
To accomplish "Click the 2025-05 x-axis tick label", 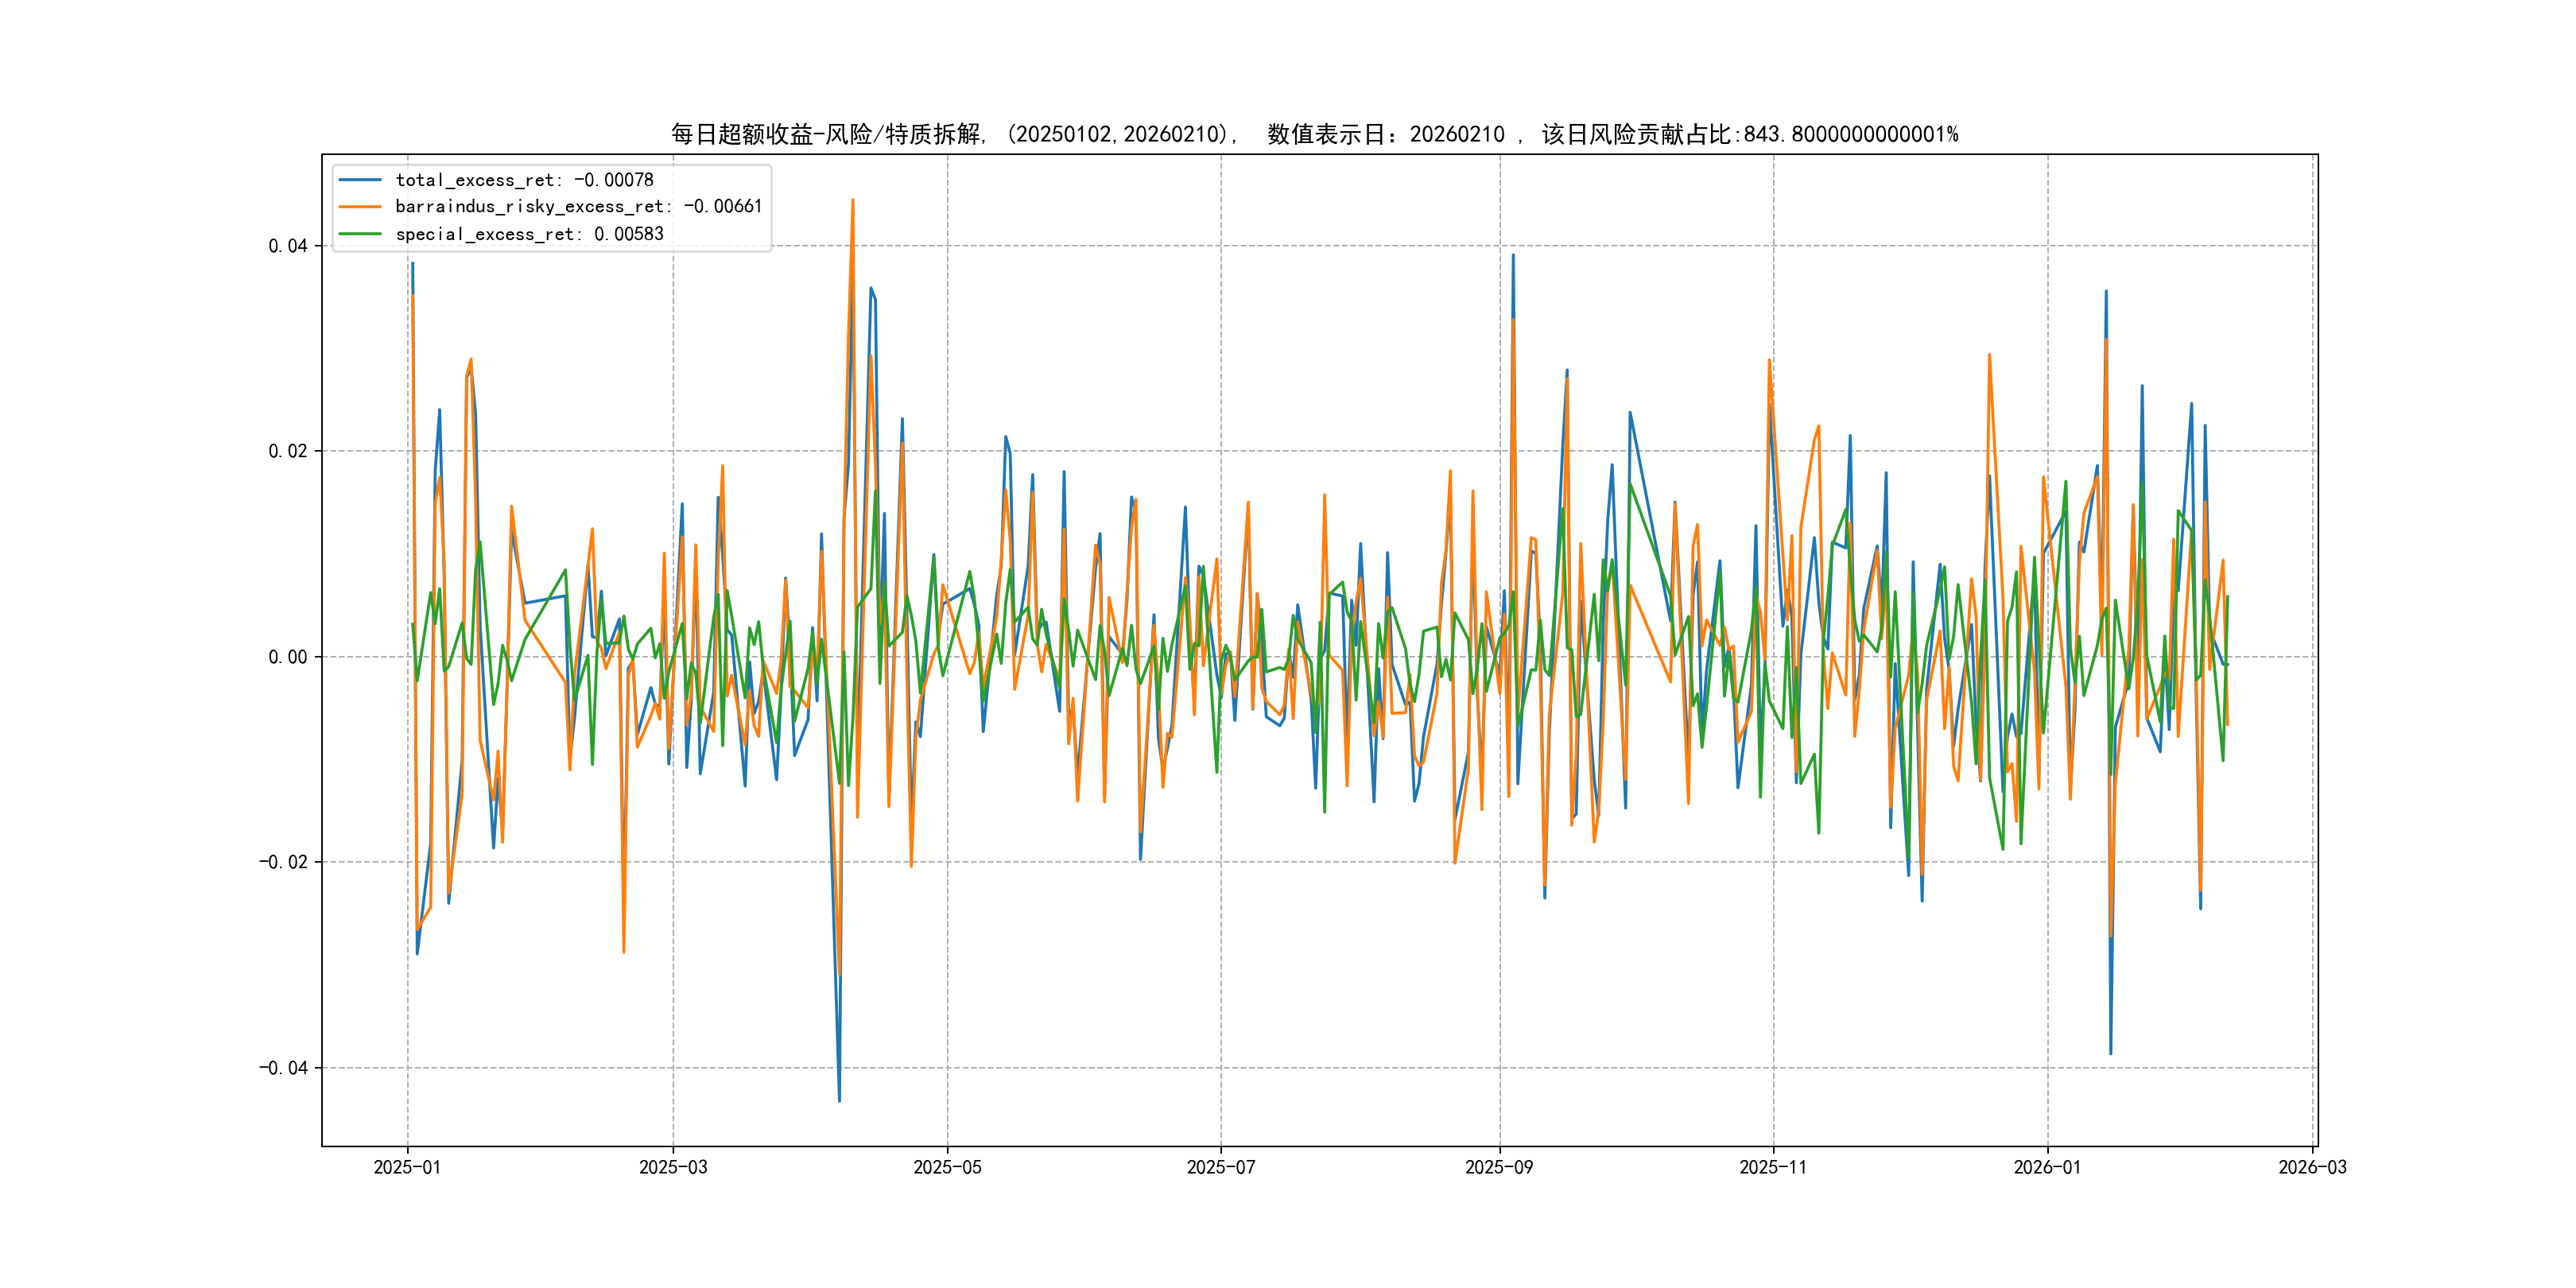I will 947,1167.
